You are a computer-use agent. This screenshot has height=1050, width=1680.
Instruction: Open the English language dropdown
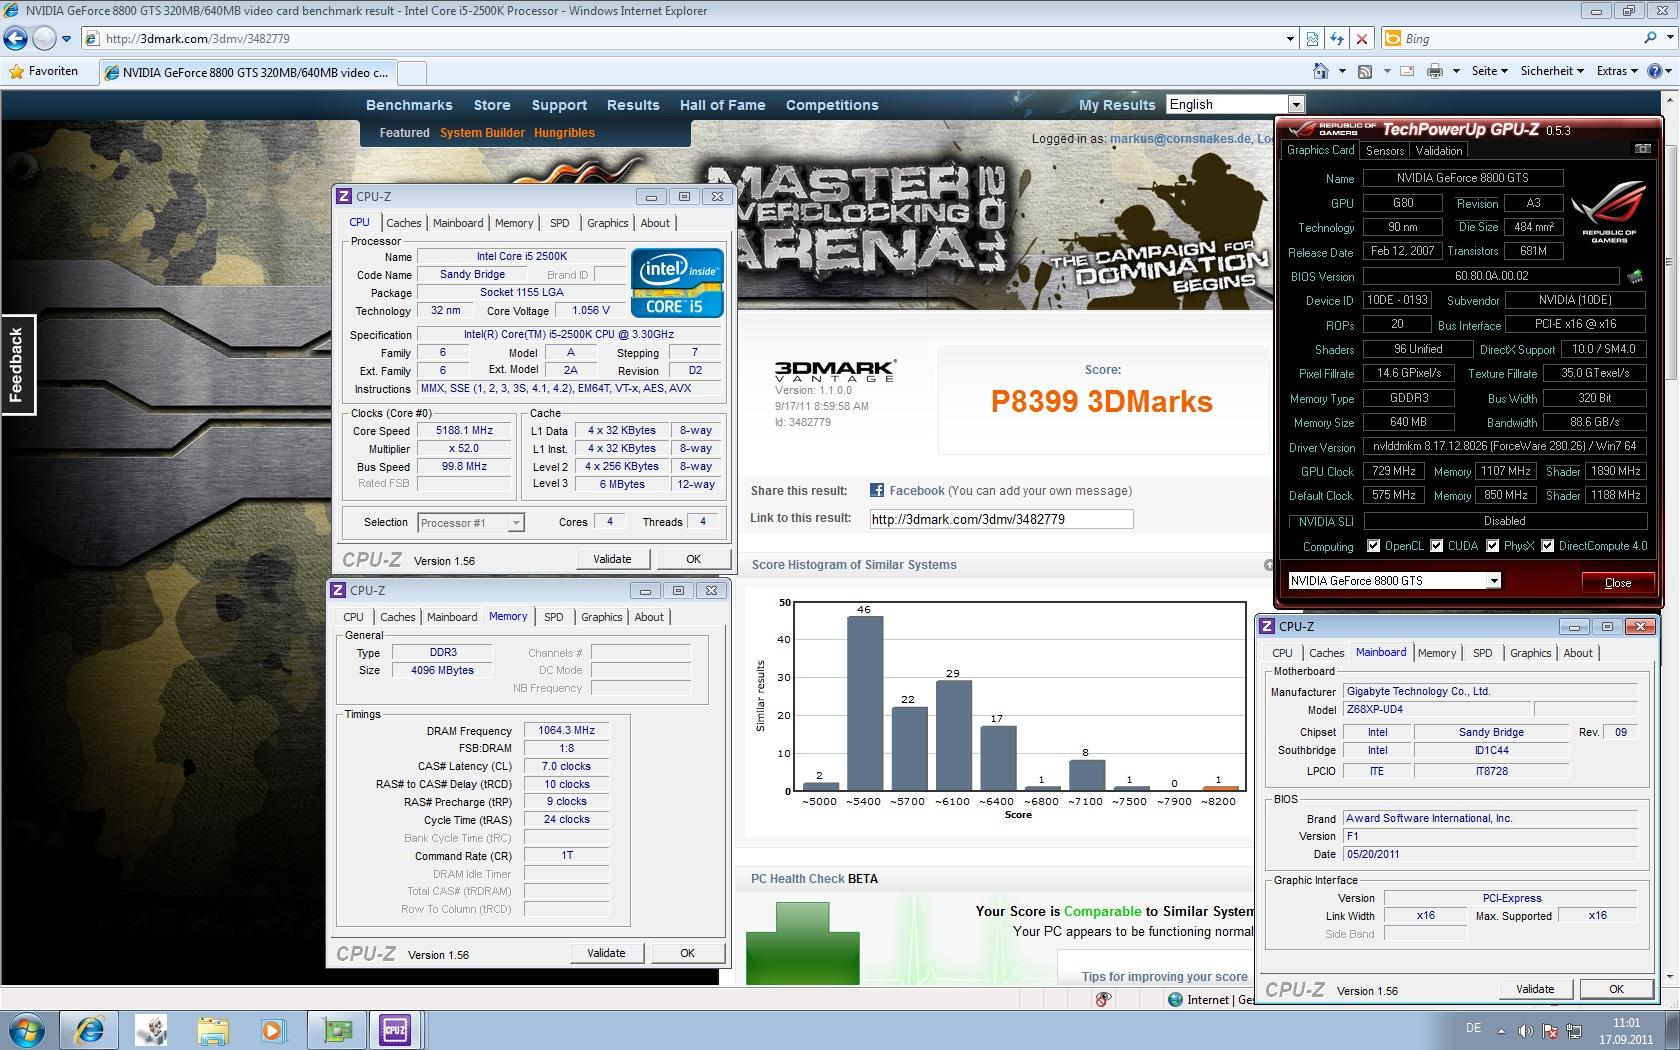(x=1235, y=104)
